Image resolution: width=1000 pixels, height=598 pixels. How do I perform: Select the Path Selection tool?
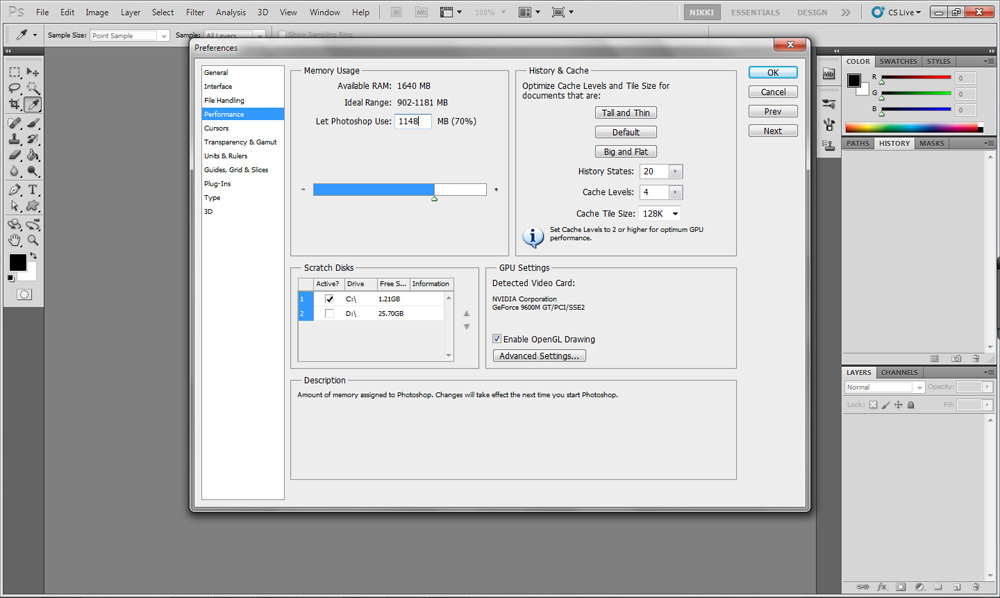pos(14,206)
